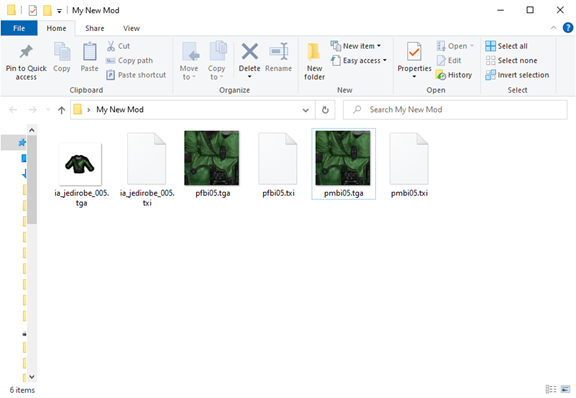Screen dimensions: 576x398
Task: Click Copy path in the ribbon
Action: 129,61
